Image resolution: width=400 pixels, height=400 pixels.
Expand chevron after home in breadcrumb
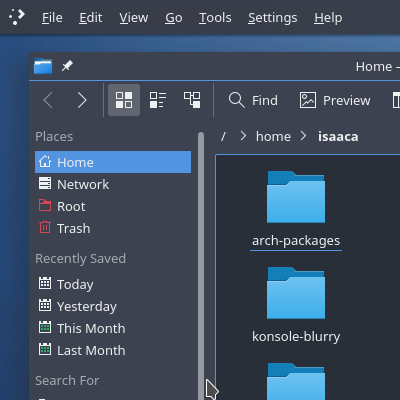point(303,136)
